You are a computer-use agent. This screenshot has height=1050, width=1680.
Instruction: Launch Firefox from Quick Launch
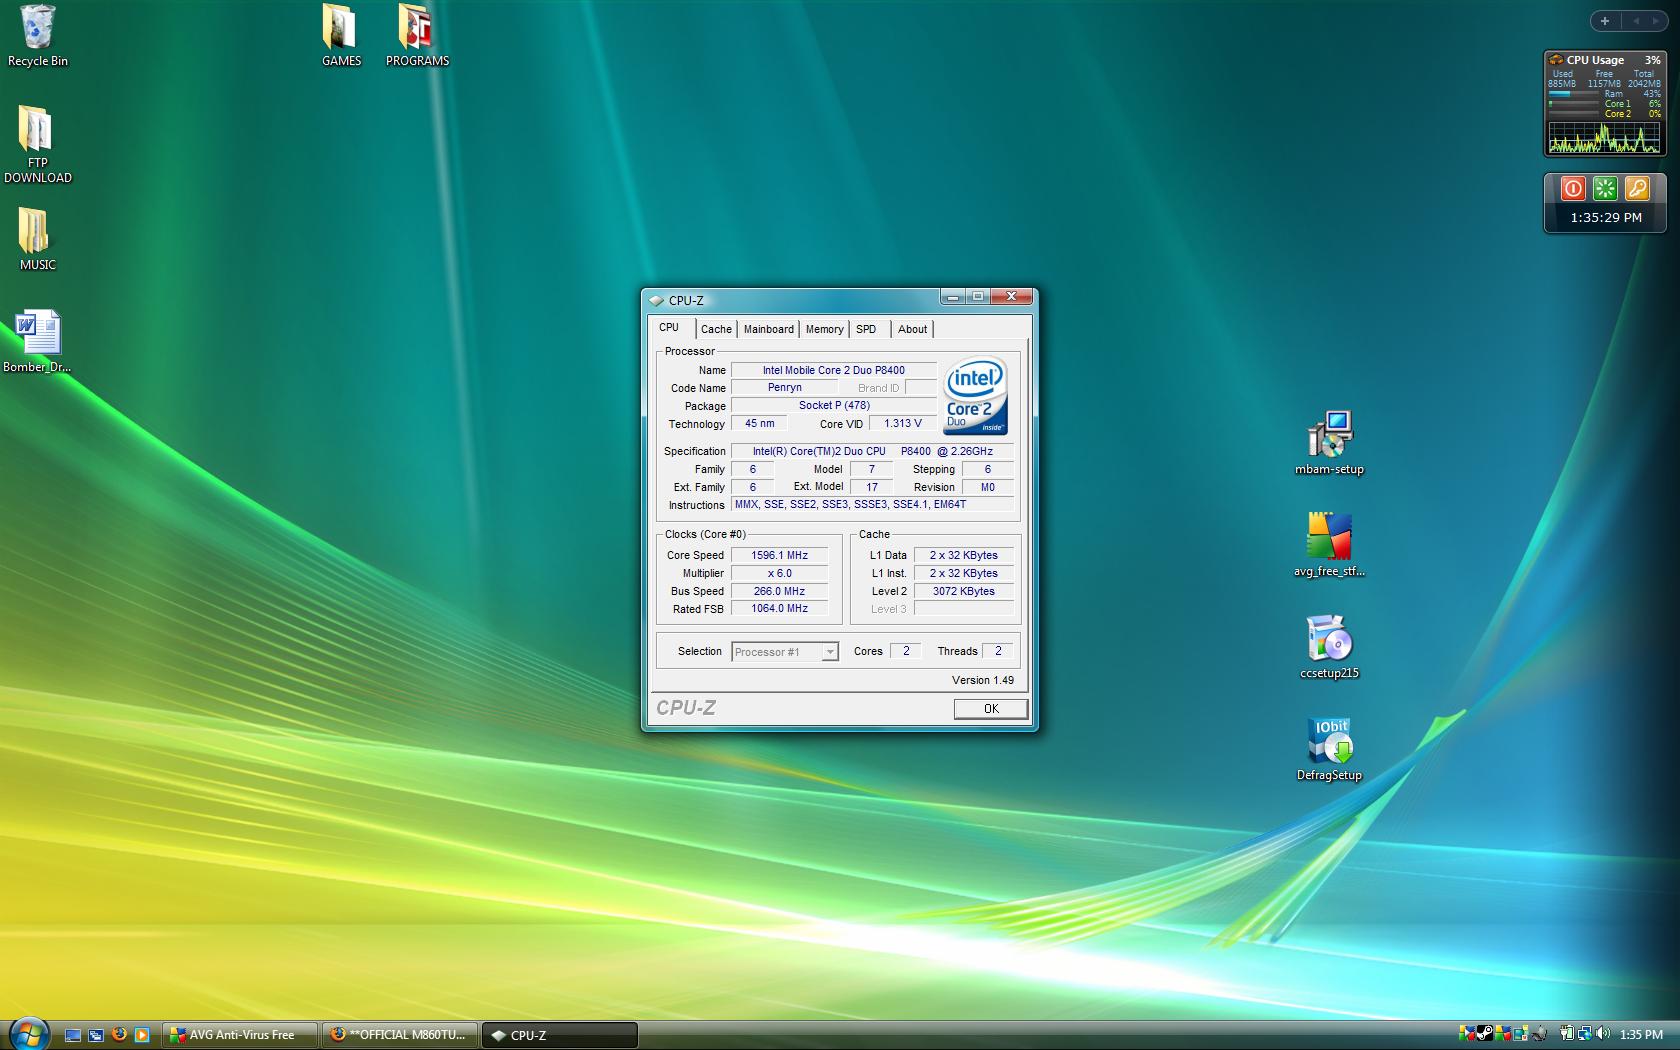119,1035
